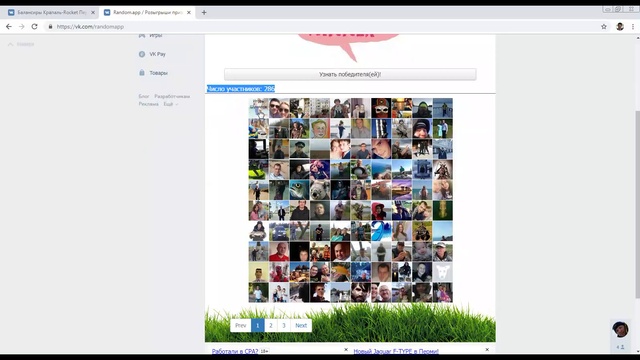Open the Новый Jaguar F-TYPE ad link
The height and width of the screenshot is (360, 640).
tap(396, 351)
